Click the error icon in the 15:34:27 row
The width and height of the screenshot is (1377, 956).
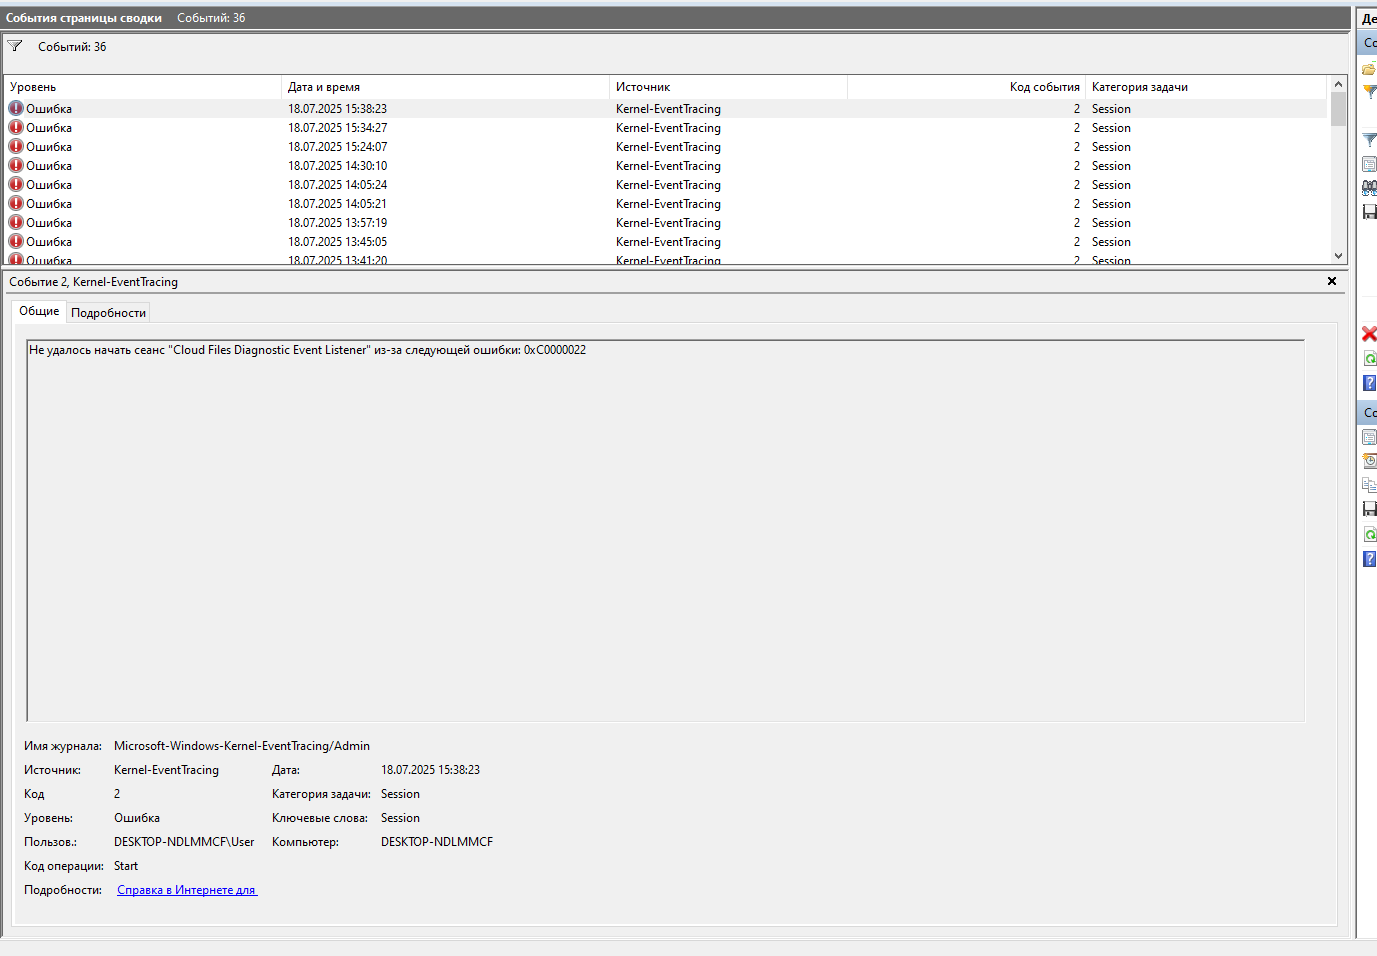click(x=16, y=127)
